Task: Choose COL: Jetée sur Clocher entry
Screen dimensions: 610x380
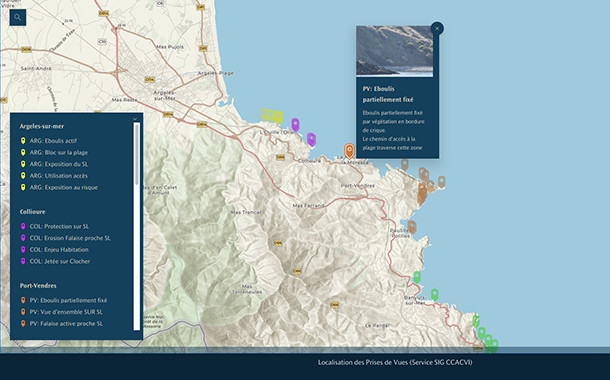Action: pyautogui.click(x=55, y=261)
